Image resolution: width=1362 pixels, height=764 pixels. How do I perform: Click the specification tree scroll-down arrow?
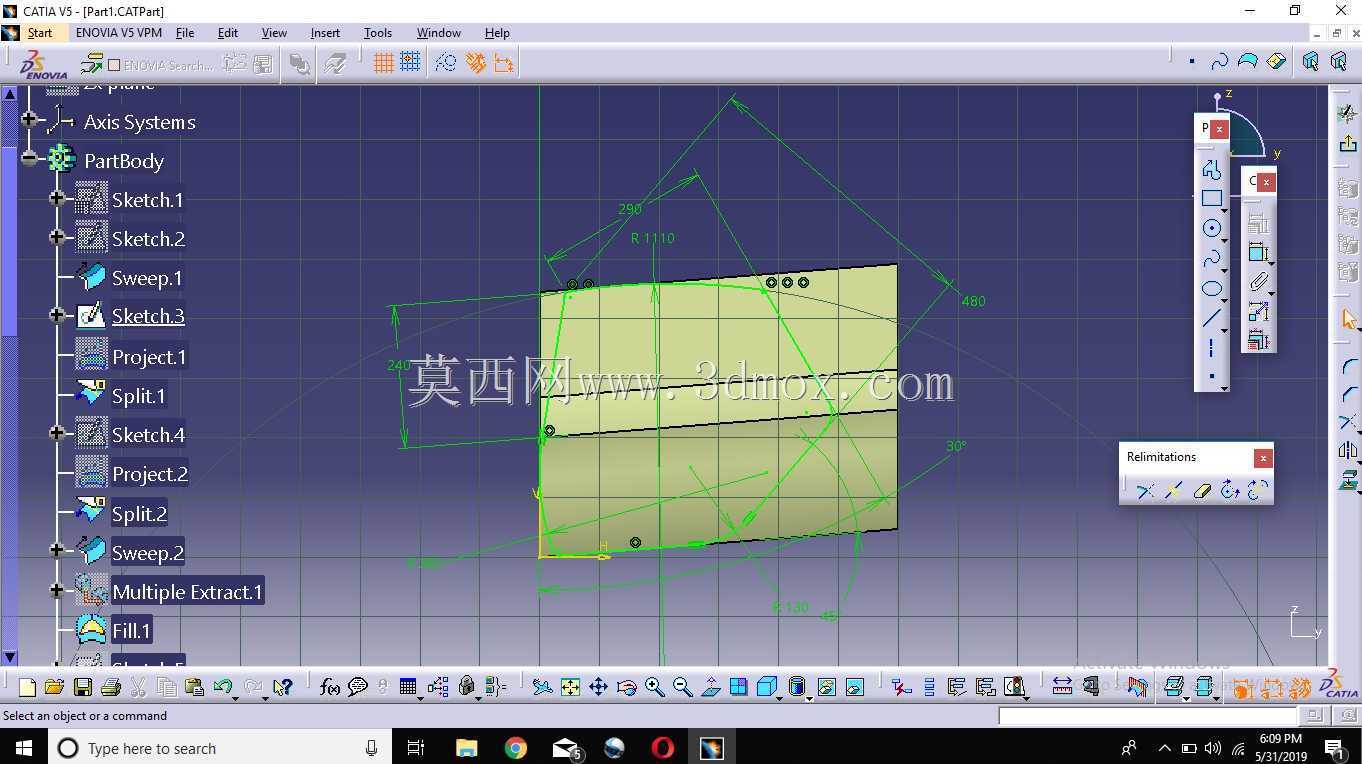pyautogui.click(x=10, y=657)
